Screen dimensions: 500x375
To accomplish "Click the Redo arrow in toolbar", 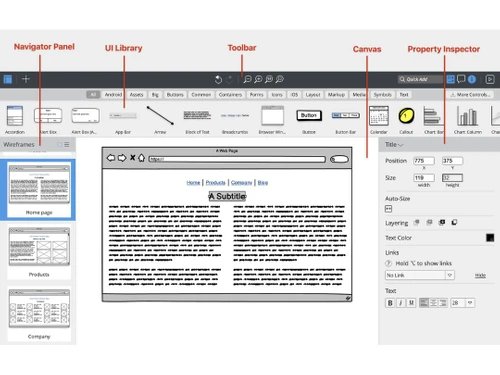I will [x=229, y=79].
